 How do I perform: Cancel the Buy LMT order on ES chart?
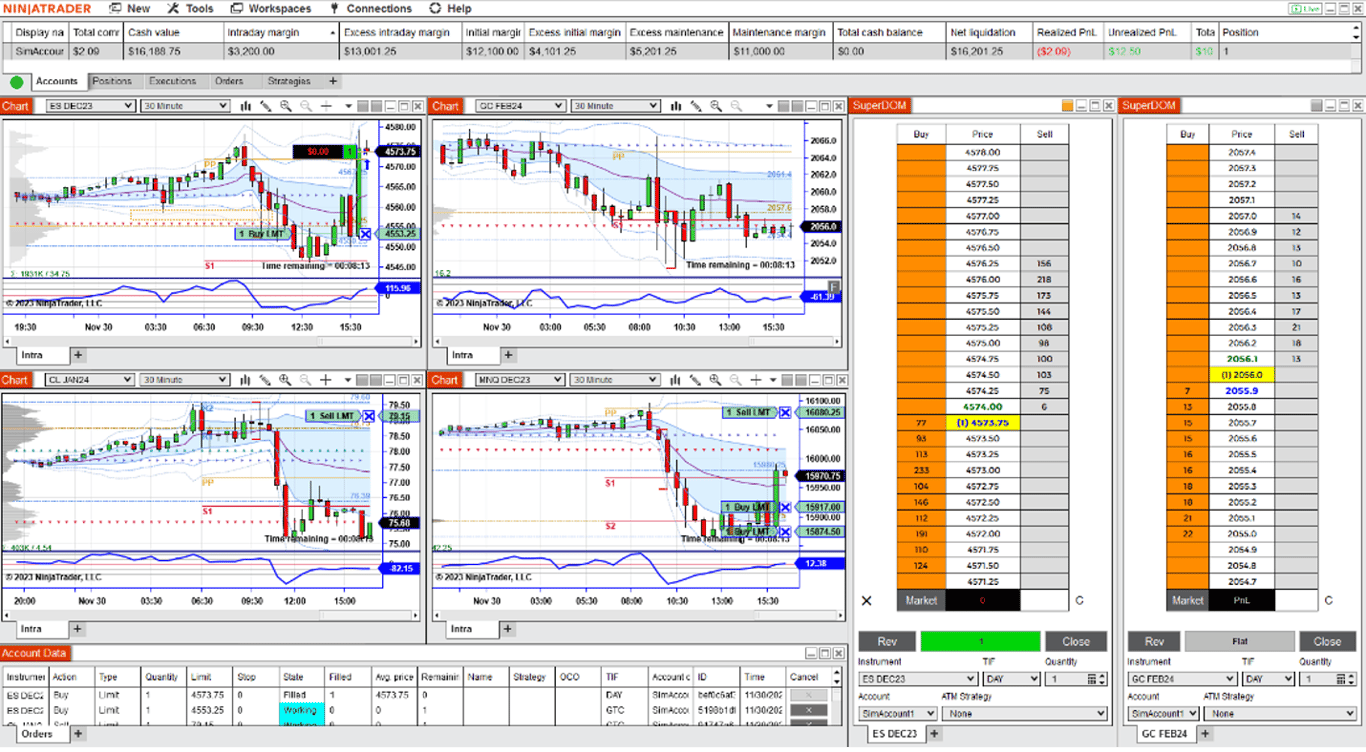[x=365, y=234]
